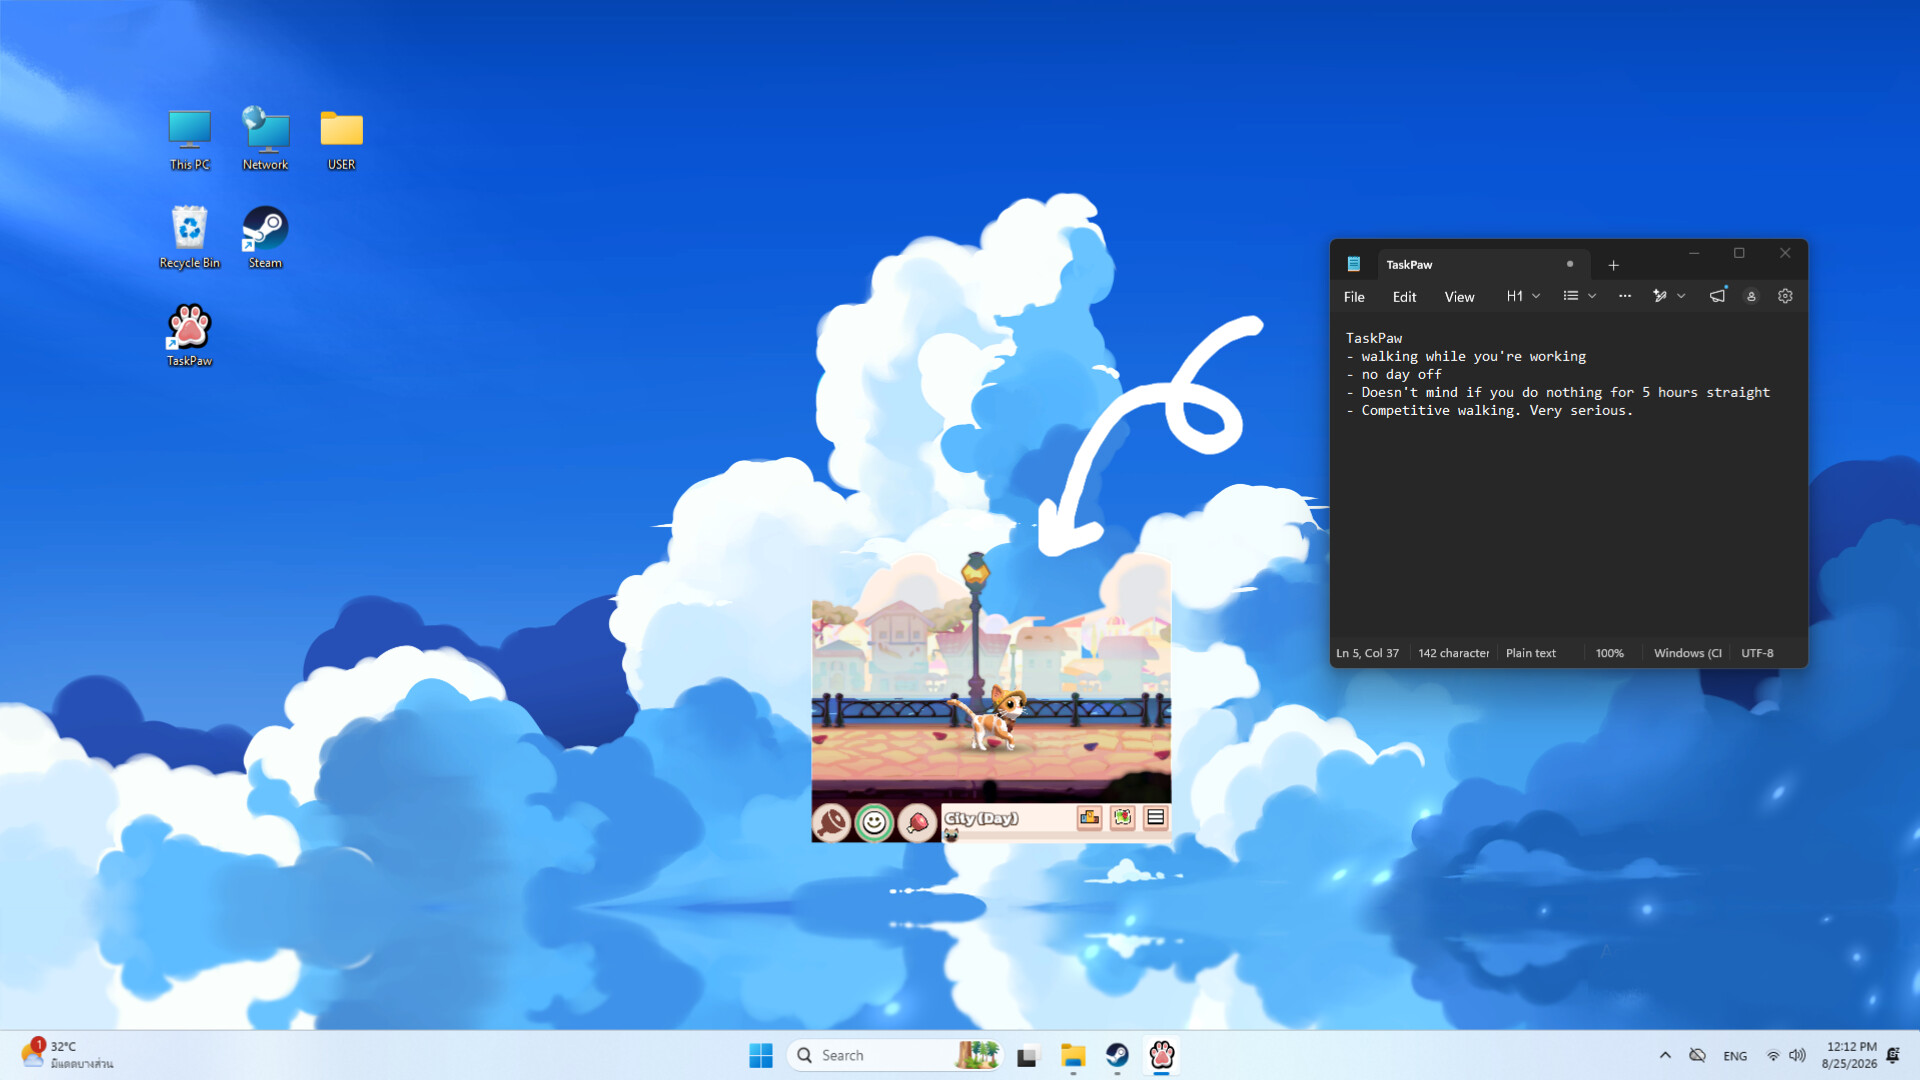Click the 100% zoom level in status bar
The width and height of the screenshot is (1920, 1080).
pyautogui.click(x=1609, y=653)
